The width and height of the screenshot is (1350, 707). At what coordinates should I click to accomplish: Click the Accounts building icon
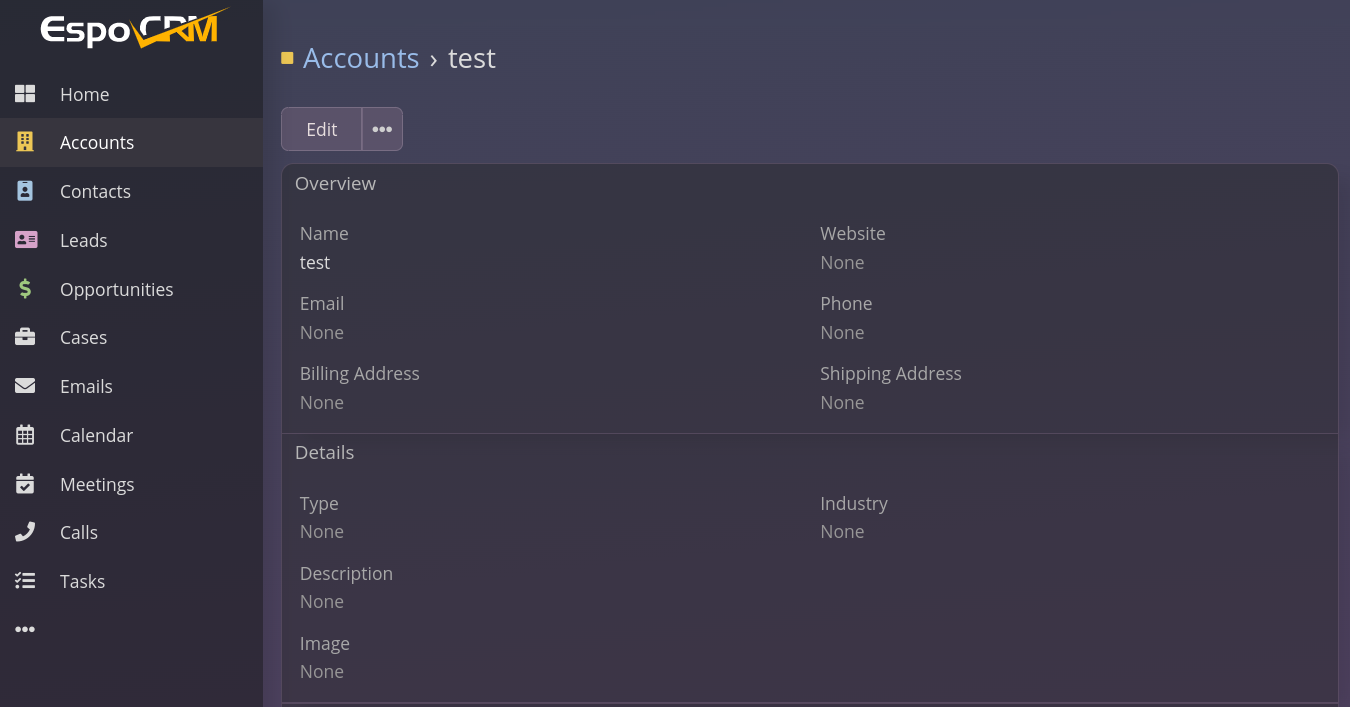[25, 142]
